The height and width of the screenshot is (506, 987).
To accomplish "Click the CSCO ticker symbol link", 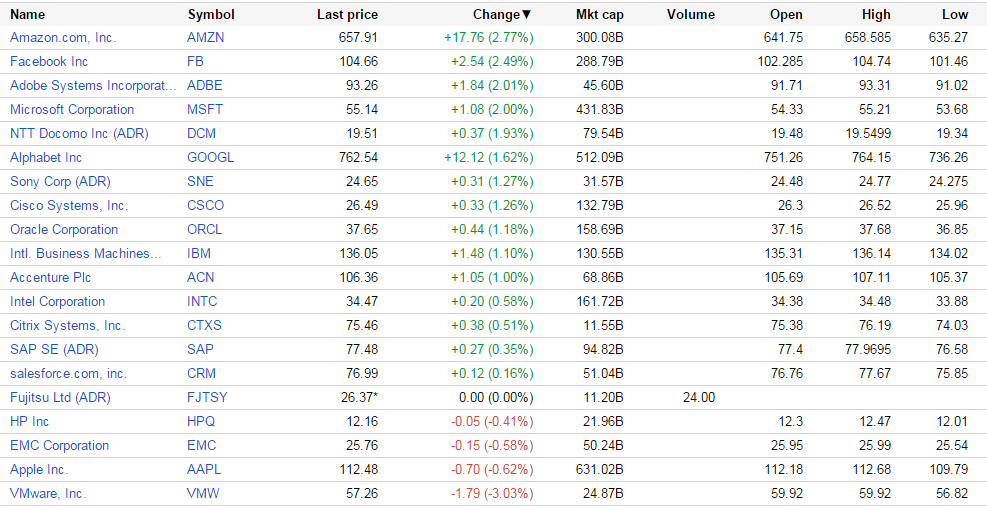I will (205, 205).
